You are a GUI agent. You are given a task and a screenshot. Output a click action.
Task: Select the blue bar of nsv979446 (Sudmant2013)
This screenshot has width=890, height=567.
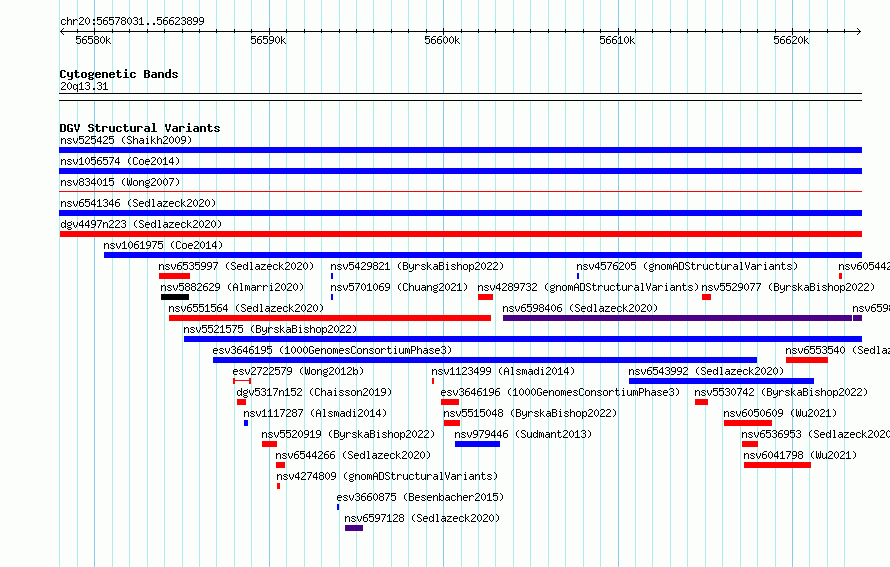click(477, 444)
